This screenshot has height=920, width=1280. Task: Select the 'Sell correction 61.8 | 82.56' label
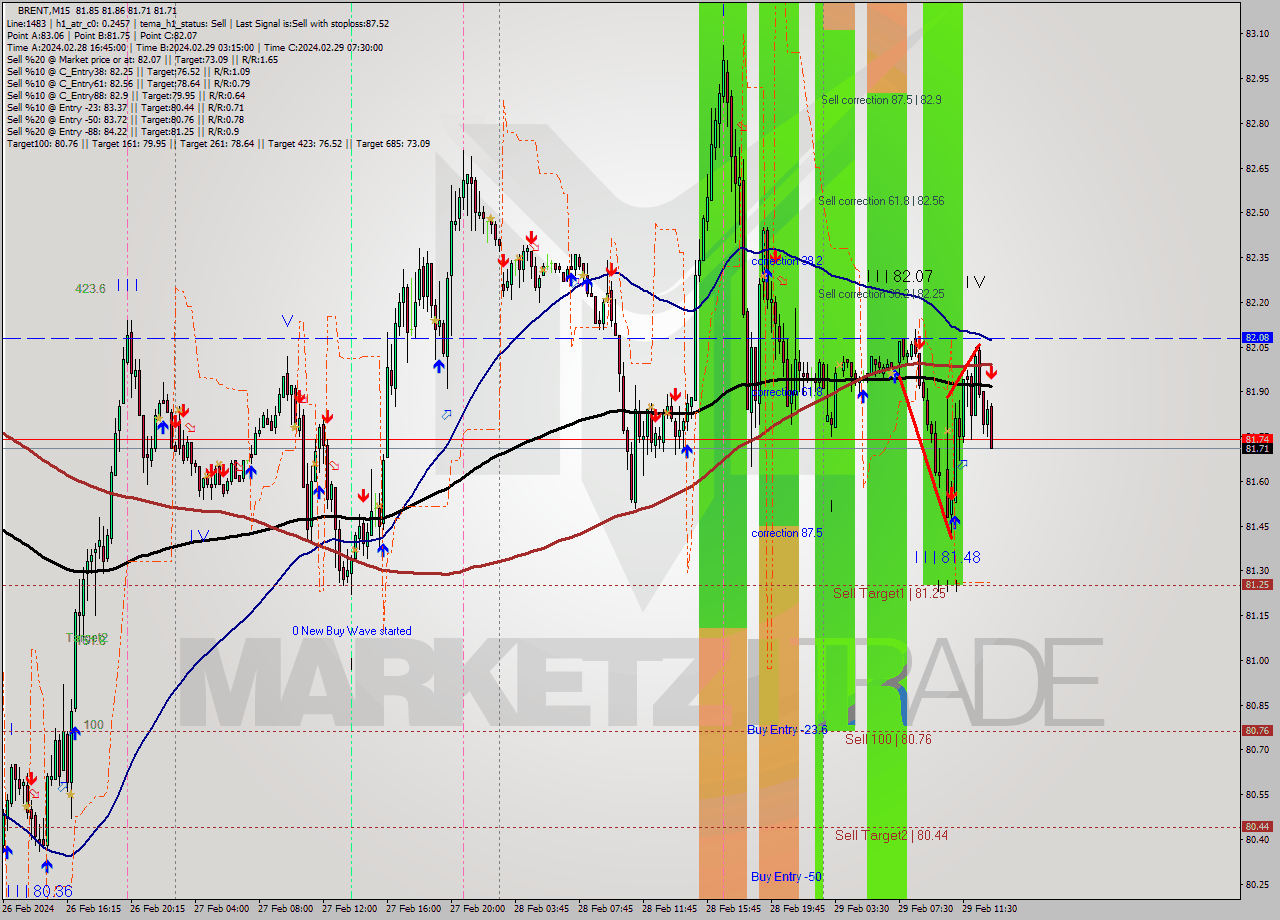pyautogui.click(x=881, y=201)
